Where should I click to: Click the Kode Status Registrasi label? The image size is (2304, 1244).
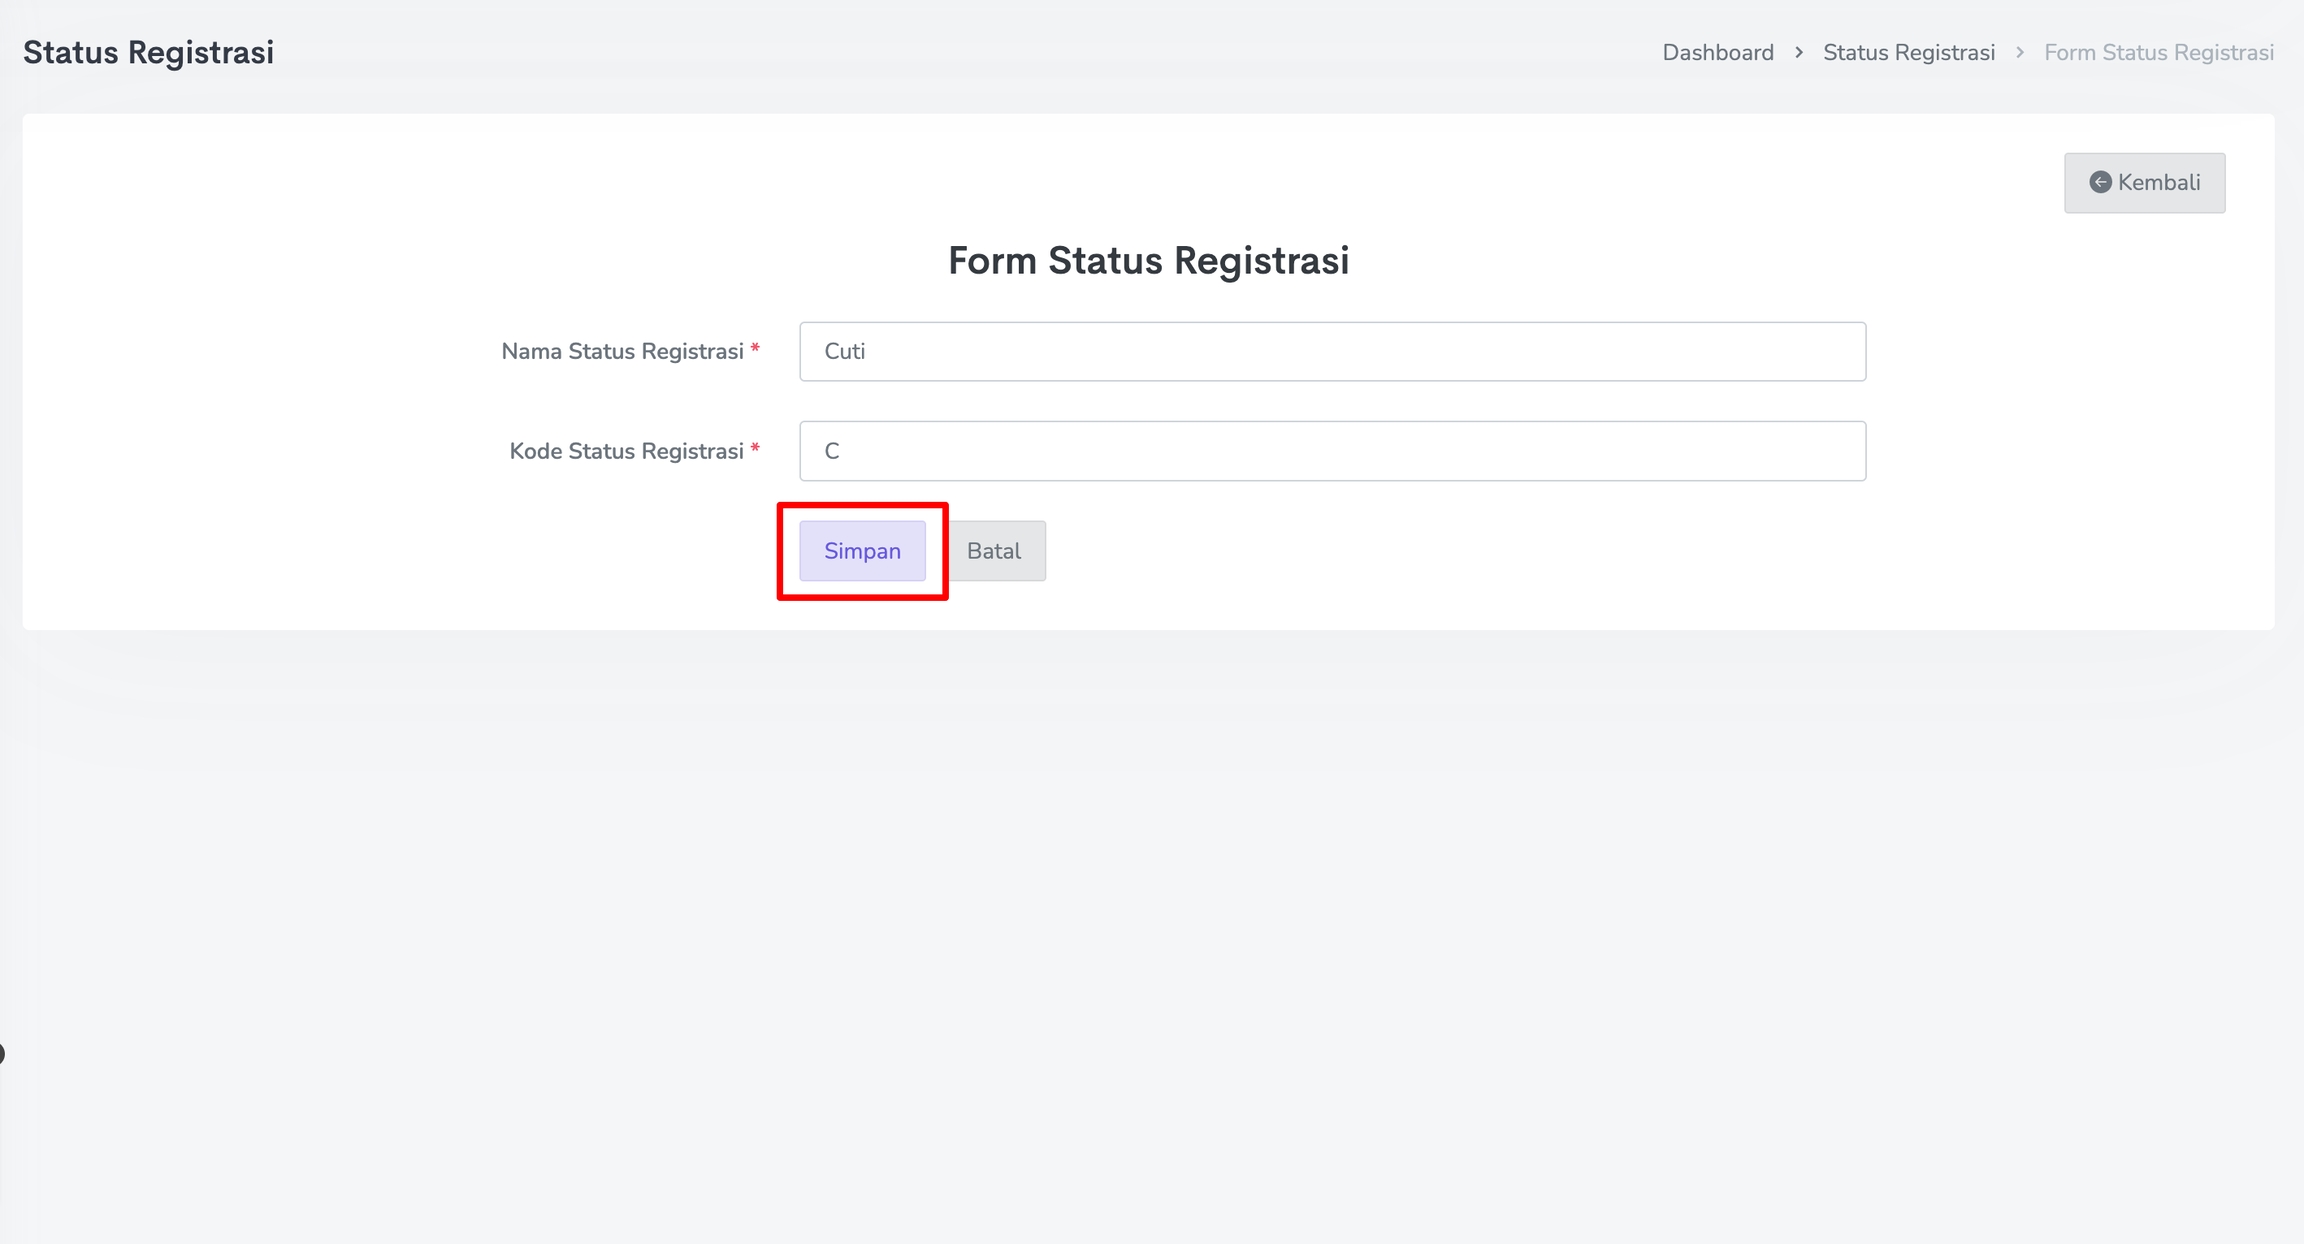click(626, 451)
